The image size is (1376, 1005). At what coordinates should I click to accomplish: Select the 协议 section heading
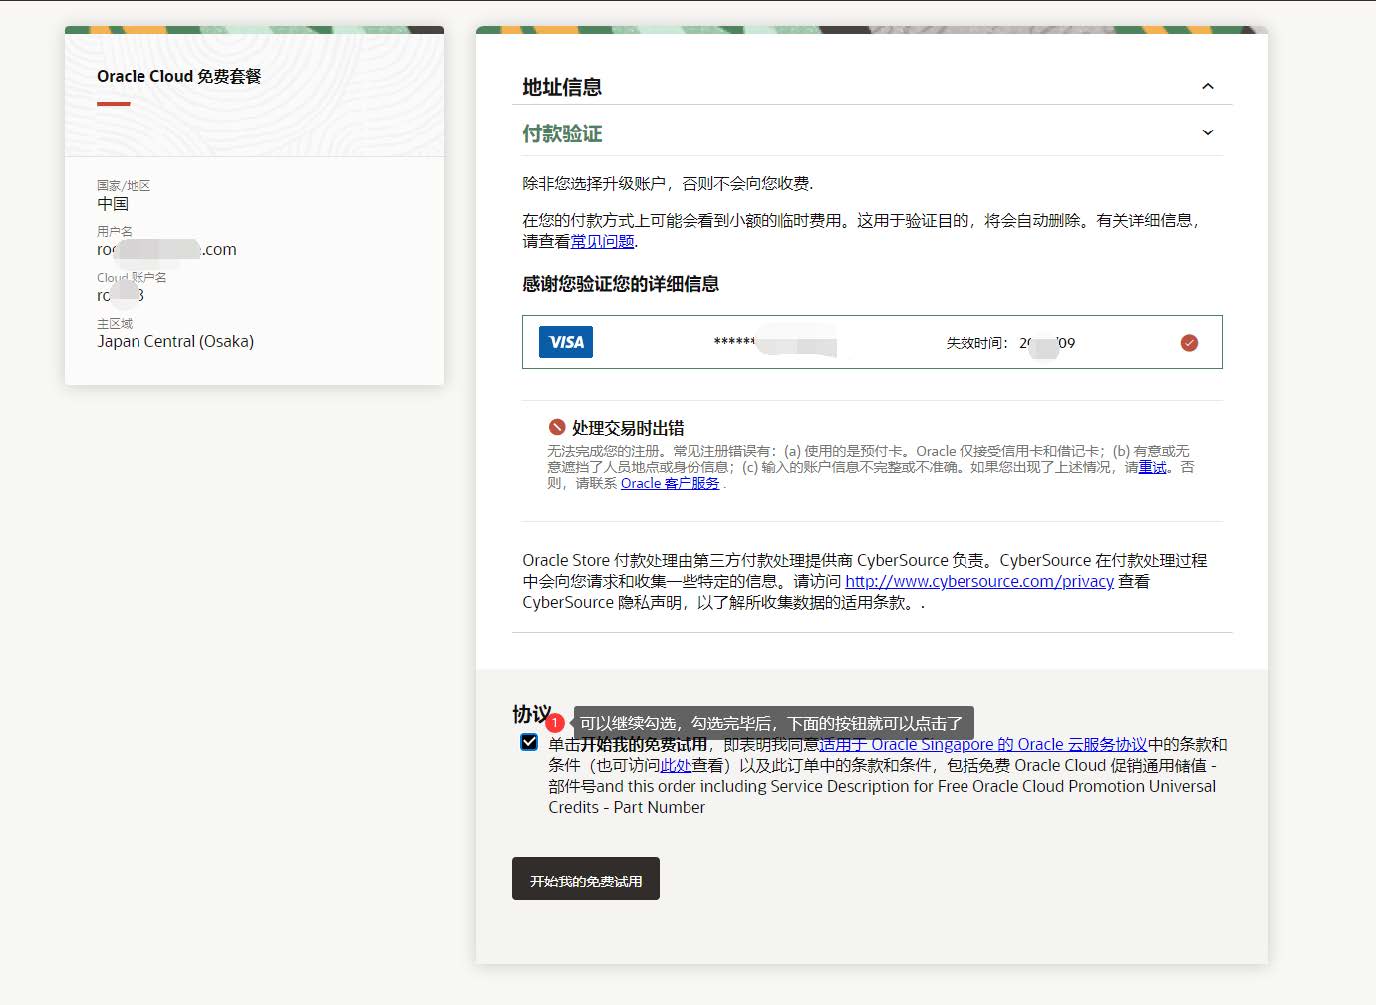tap(531, 714)
